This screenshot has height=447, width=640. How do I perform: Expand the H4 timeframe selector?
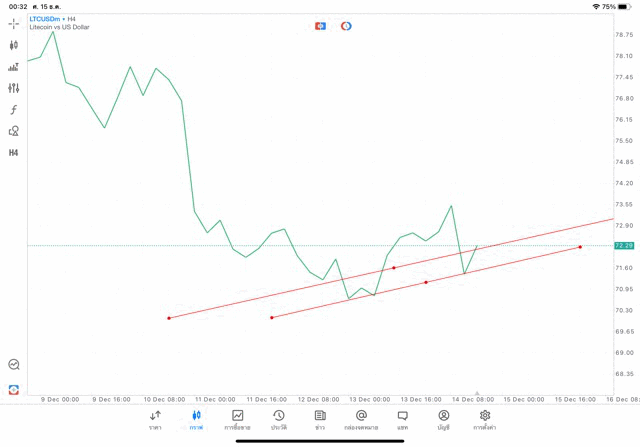14,153
